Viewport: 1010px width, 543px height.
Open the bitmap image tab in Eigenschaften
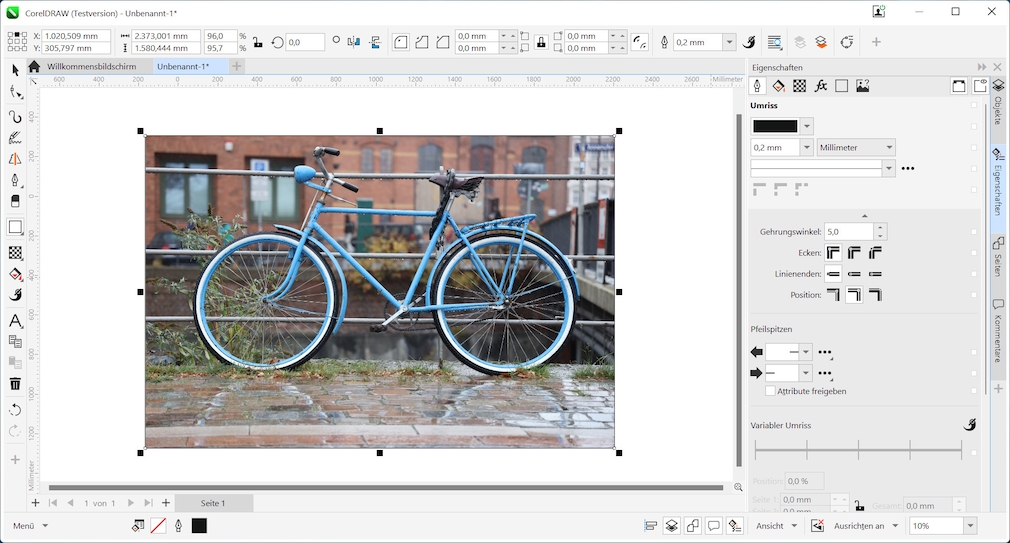point(862,86)
